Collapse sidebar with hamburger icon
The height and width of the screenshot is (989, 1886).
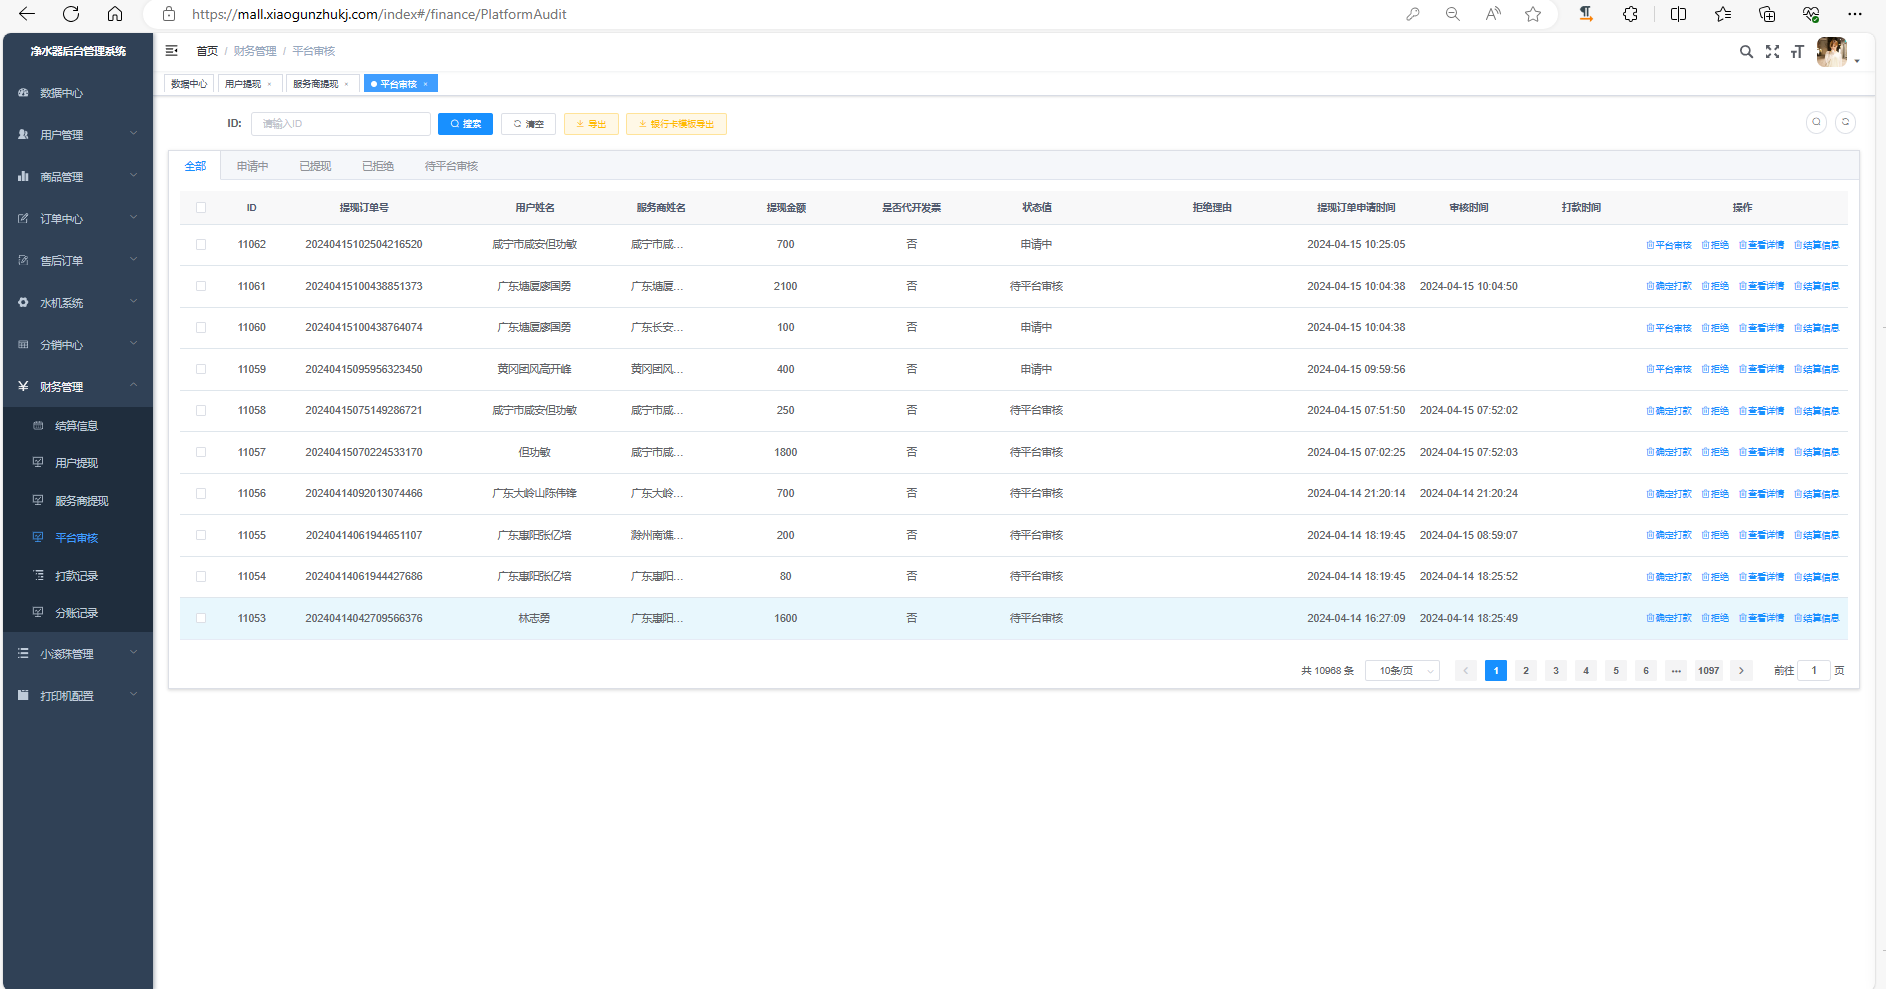tap(172, 51)
